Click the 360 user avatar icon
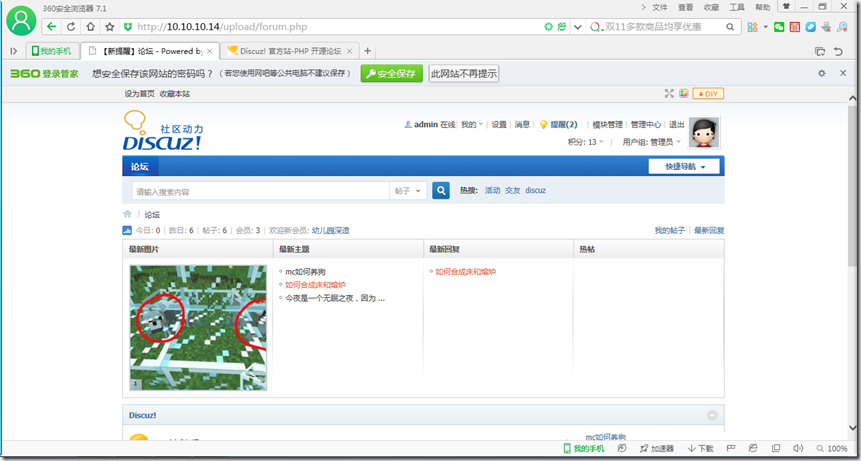Viewport: 861px width, 461px height. 21,21
